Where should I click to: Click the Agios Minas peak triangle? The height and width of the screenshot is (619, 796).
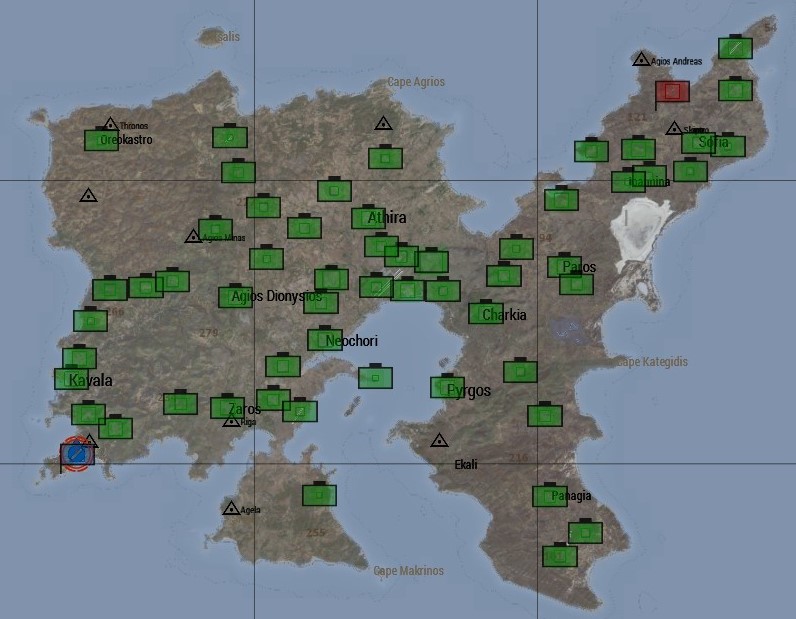tap(193, 236)
